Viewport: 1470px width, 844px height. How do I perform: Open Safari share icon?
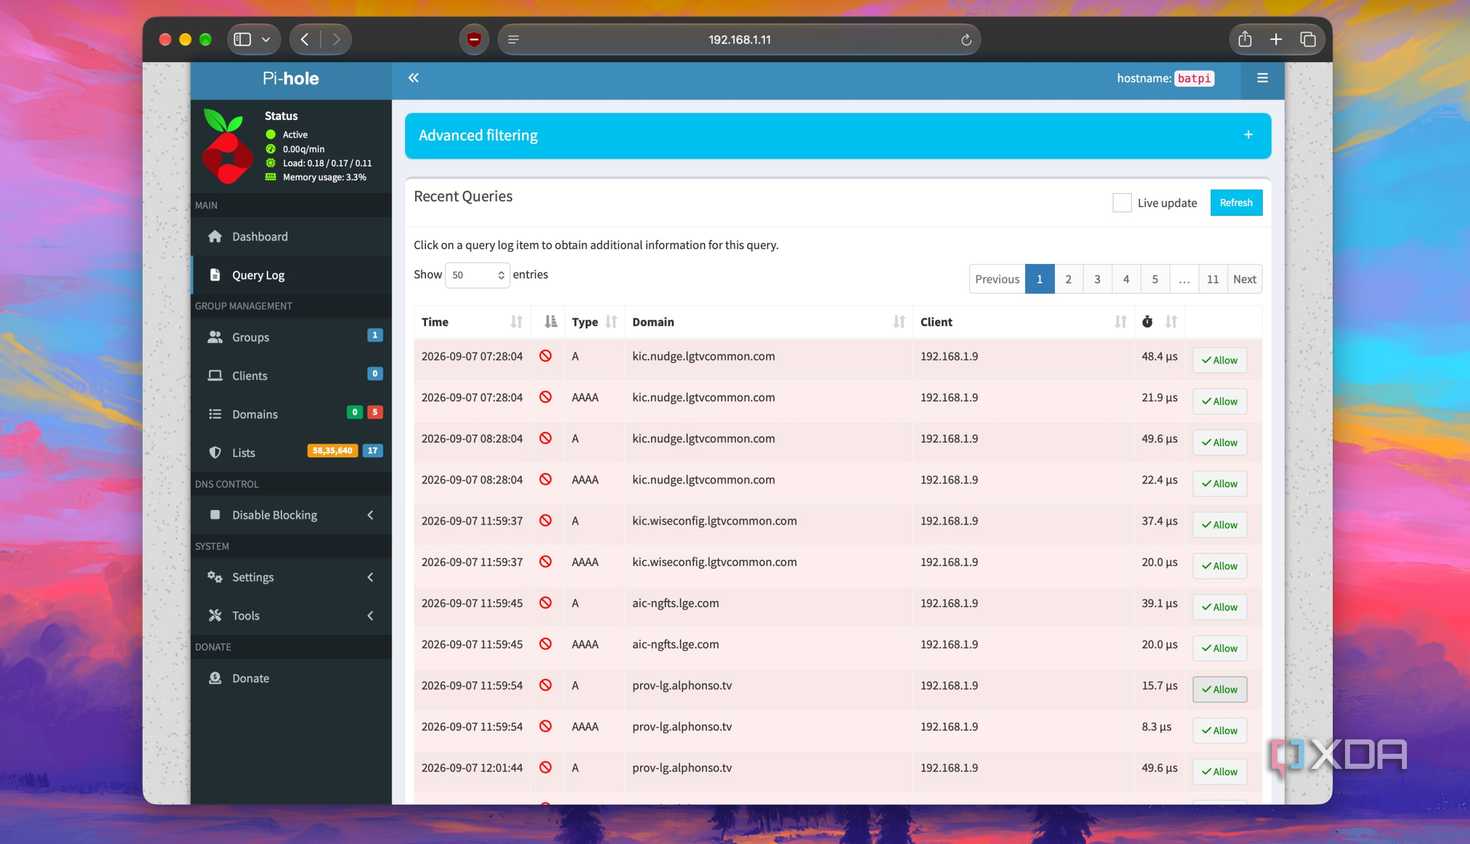click(1245, 39)
